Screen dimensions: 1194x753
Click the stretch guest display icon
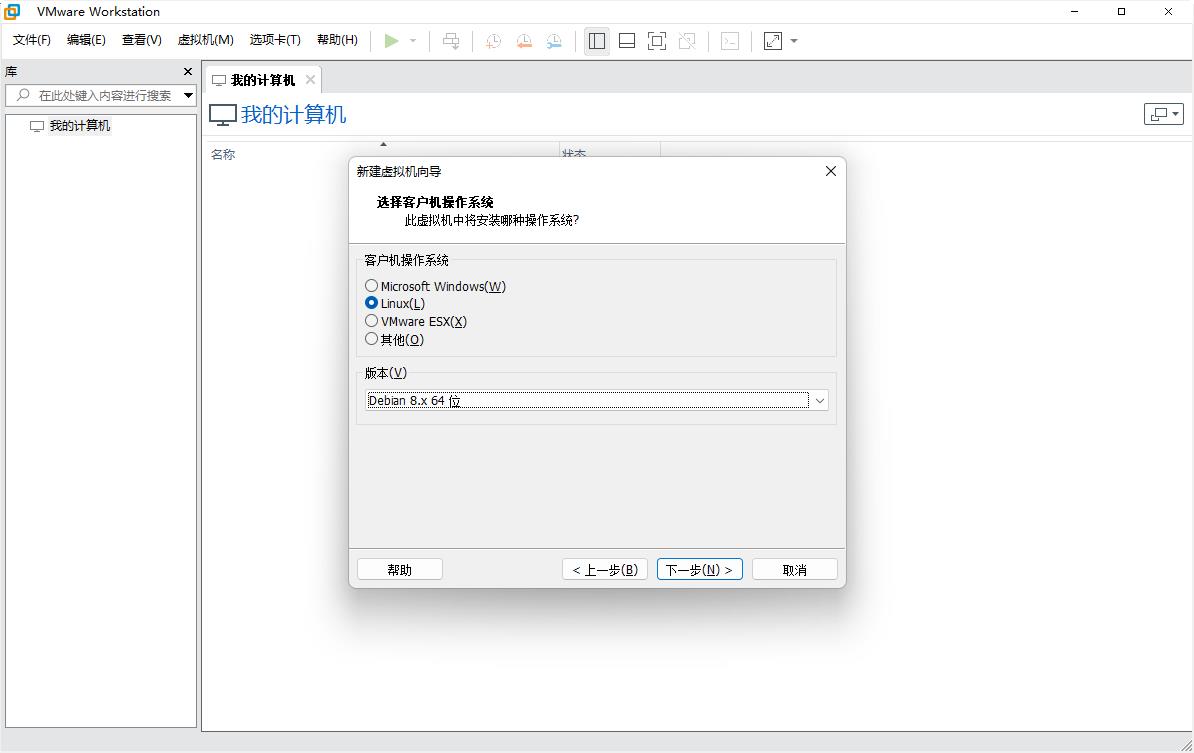[773, 41]
